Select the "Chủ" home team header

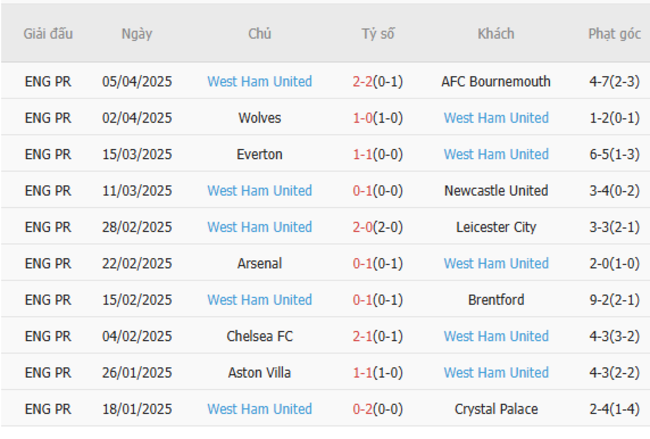pyautogui.click(x=260, y=34)
